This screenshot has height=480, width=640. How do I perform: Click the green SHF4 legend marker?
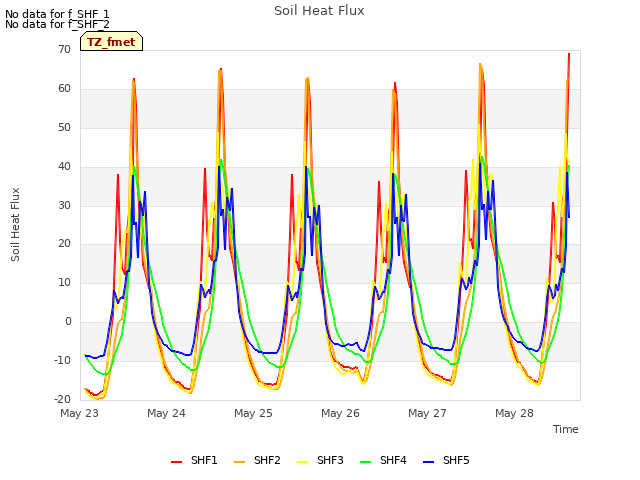(x=365, y=462)
